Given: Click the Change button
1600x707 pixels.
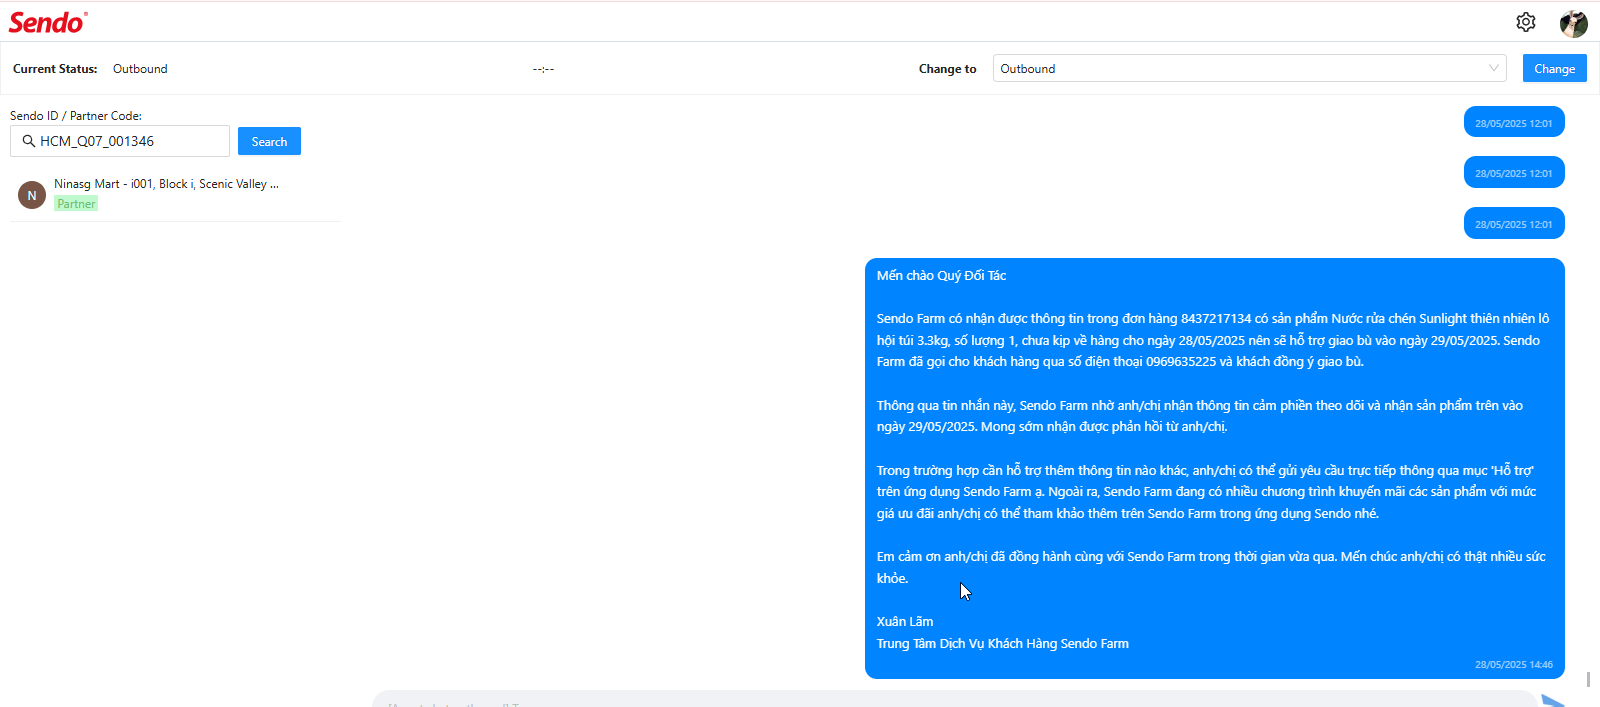Looking at the screenshot, I should pos(1554,68).
